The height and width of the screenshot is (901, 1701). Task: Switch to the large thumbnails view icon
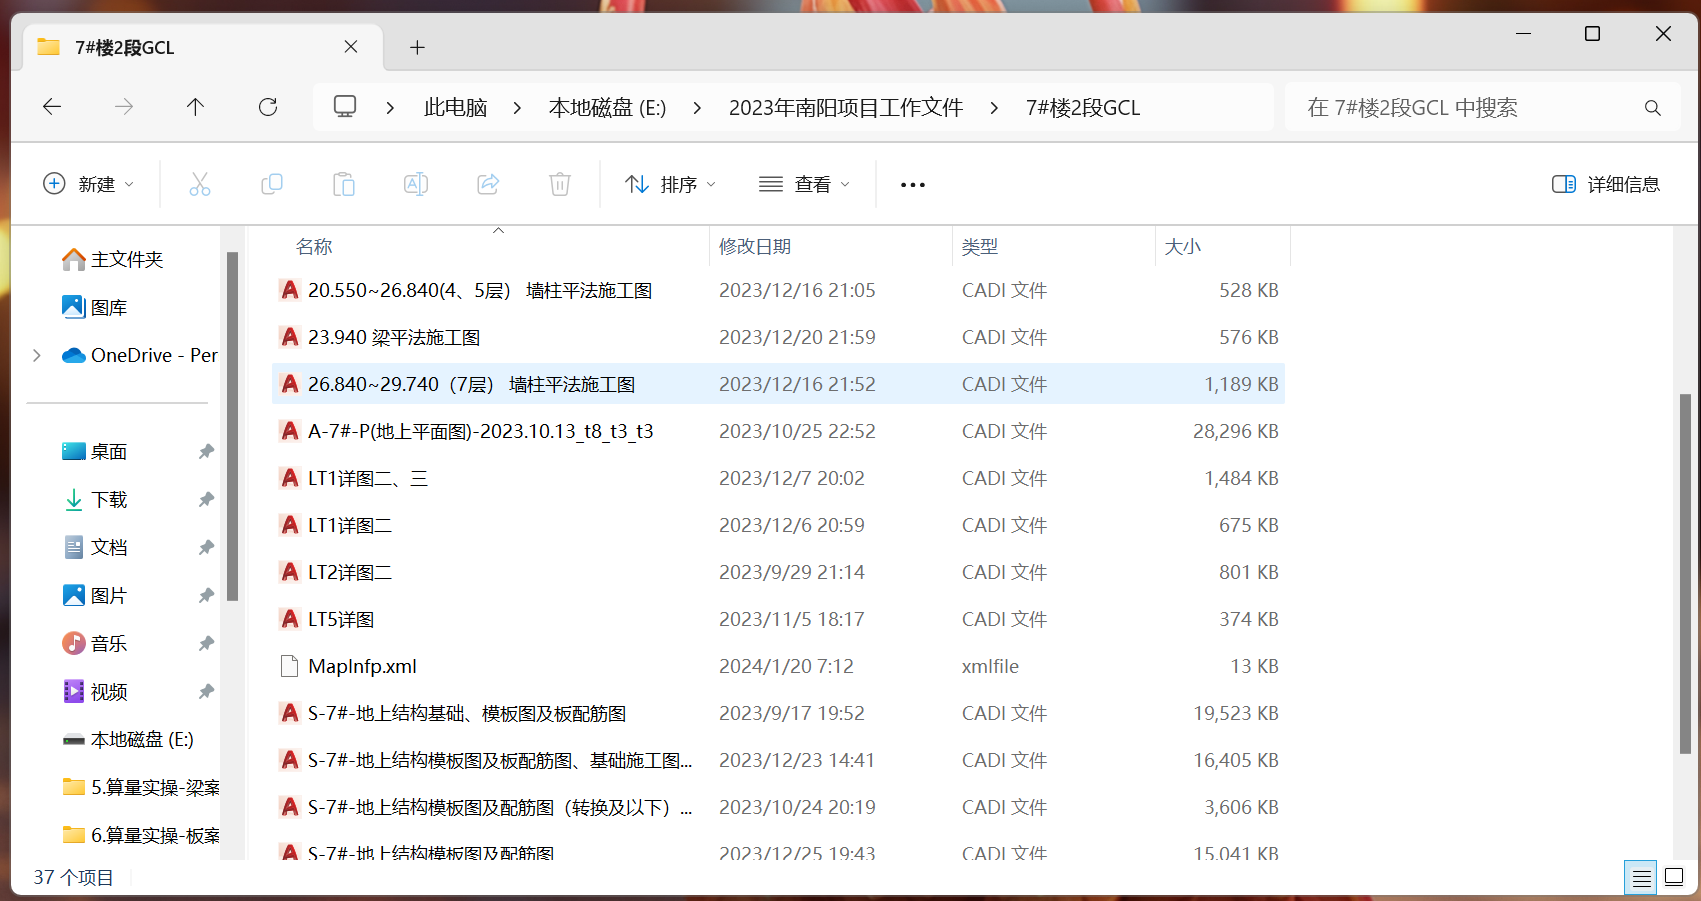1674,878
